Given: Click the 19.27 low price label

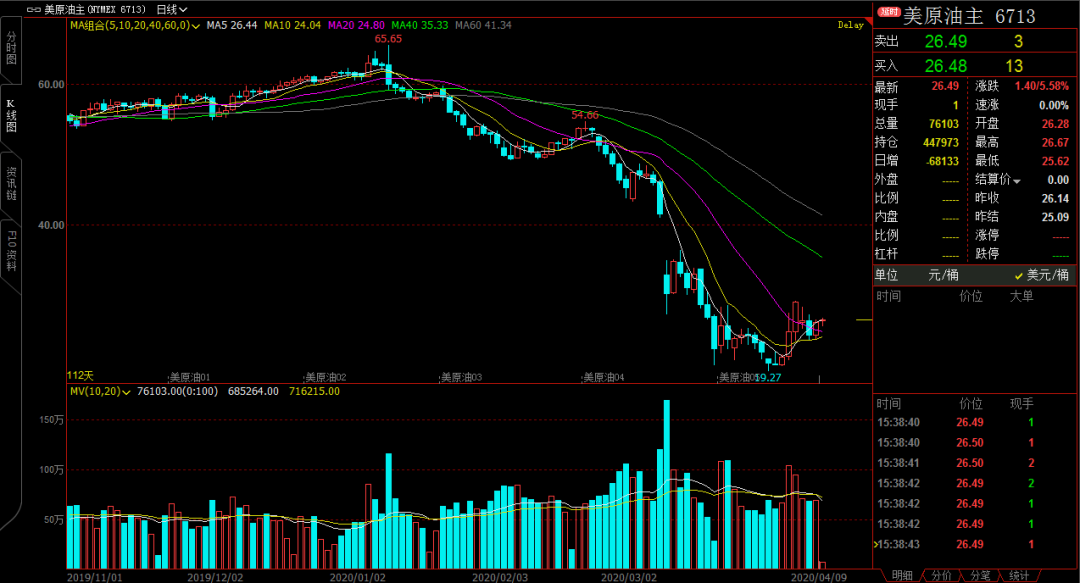Looking at the screenshot, I should [768, 378].
